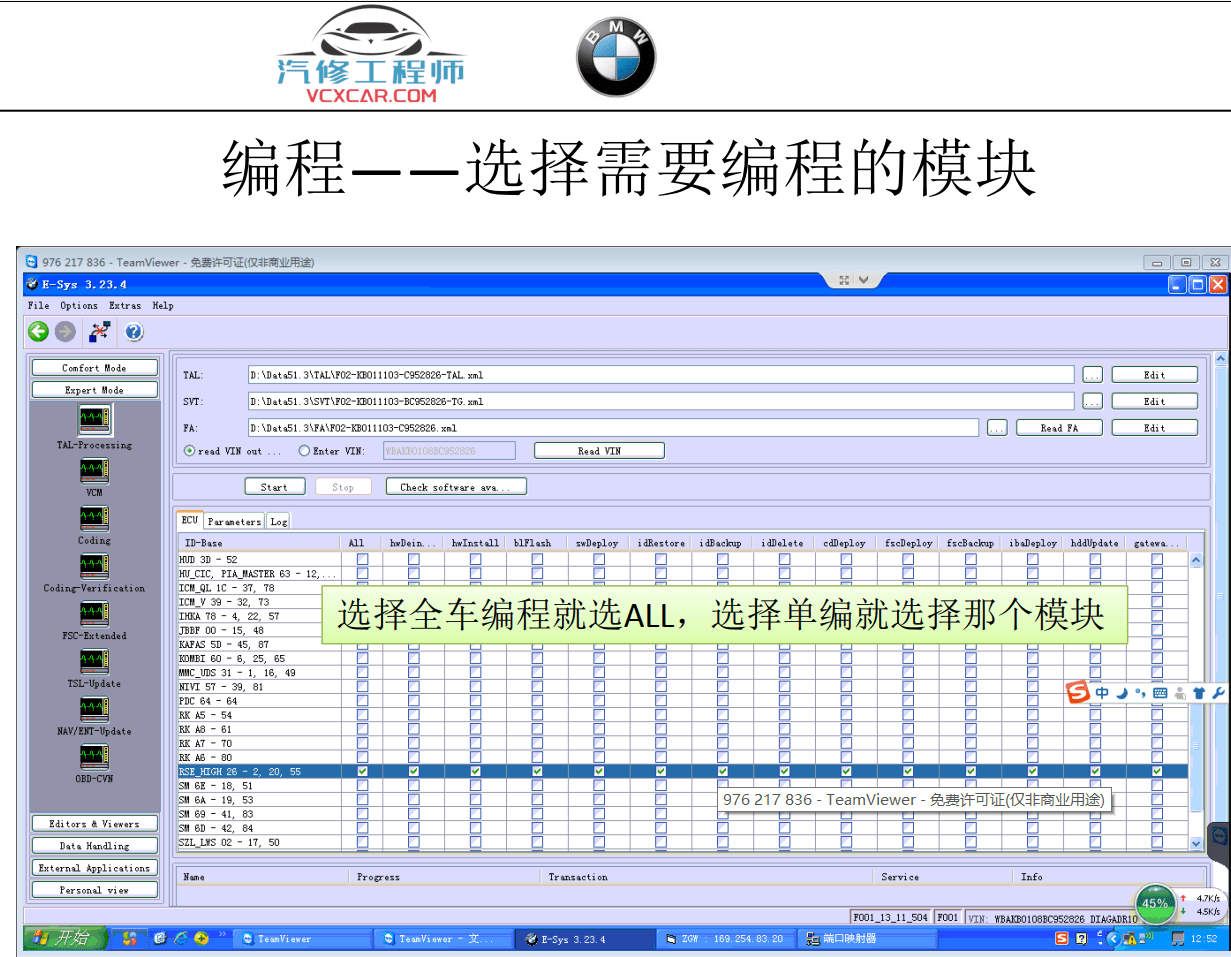Open the Options menu

[78, 306]
